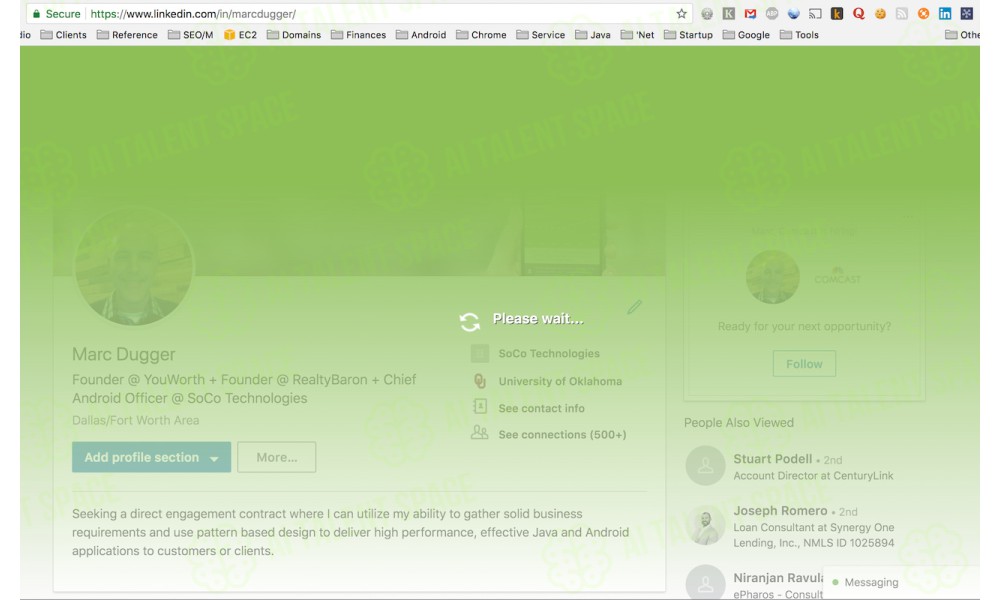The width and height of the screenshot is (1000, 600).
Task: Click the contact info card icon
Action: (480, 407)
